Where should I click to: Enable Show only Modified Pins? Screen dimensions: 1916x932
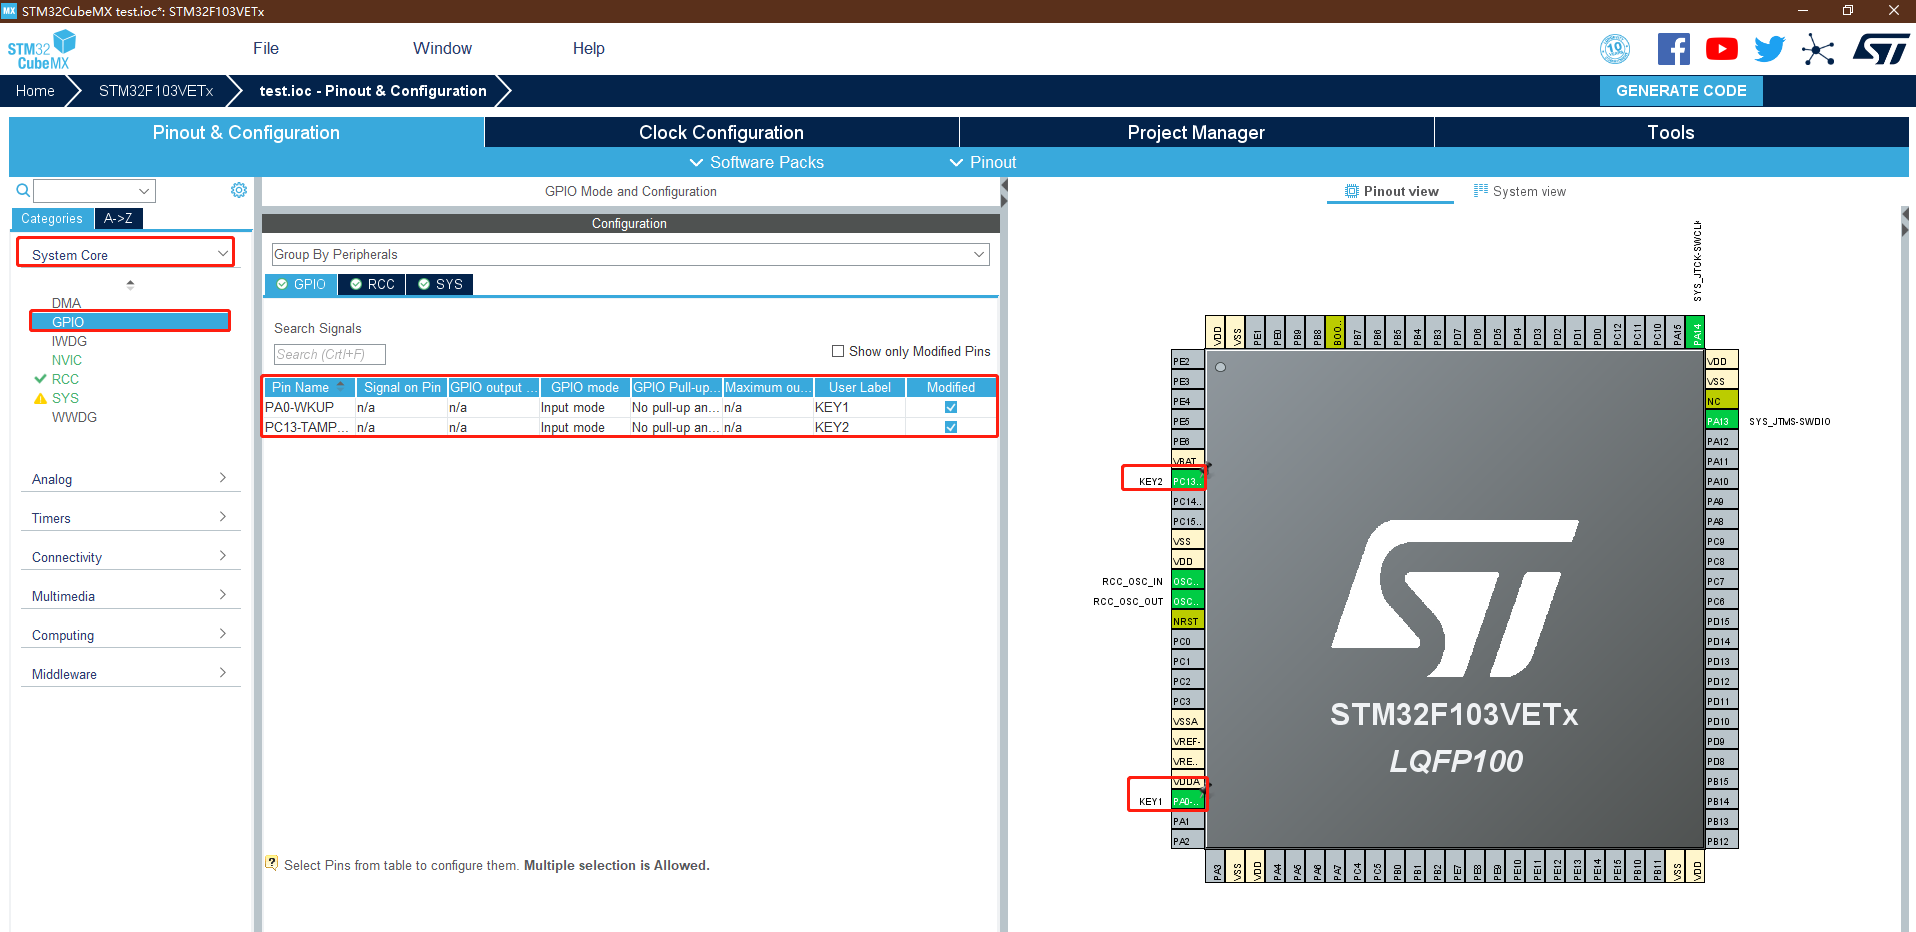pos(839,351)
